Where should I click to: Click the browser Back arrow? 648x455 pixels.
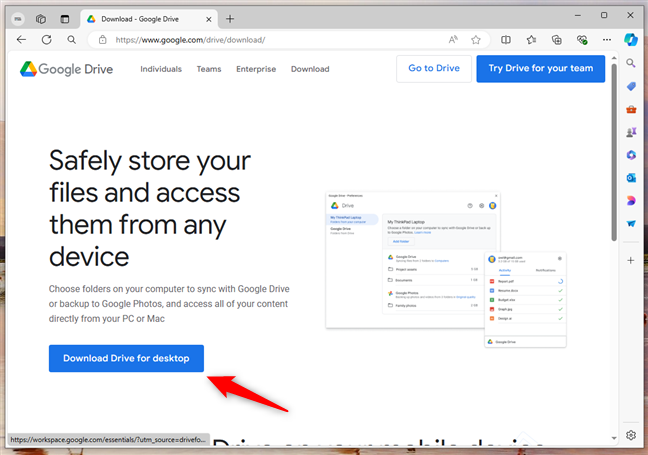click(21, 40)
